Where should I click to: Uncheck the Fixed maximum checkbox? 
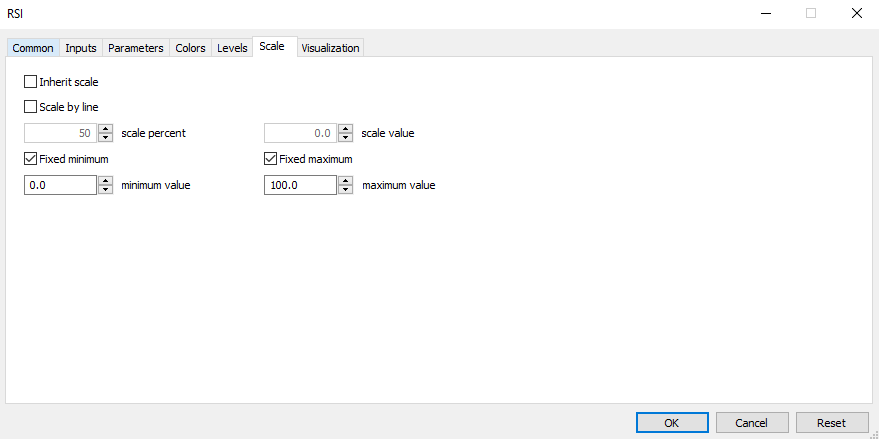(270, 159)
